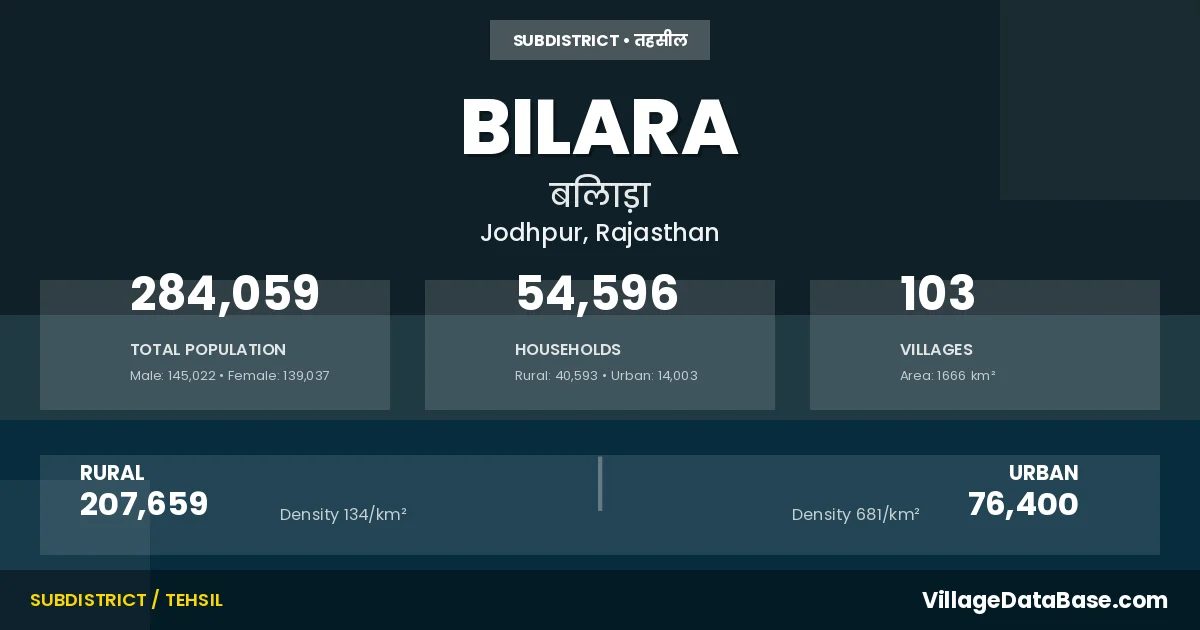Click the Jodhpur, Rajasthan location text

coord(600,233)
